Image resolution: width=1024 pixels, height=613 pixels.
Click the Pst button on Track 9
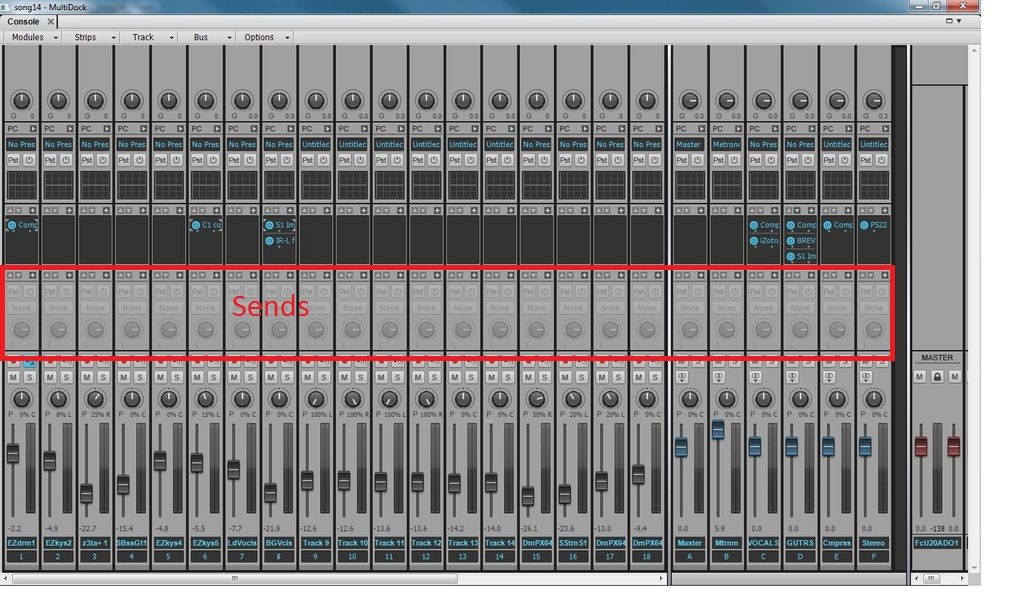point(307,160)
